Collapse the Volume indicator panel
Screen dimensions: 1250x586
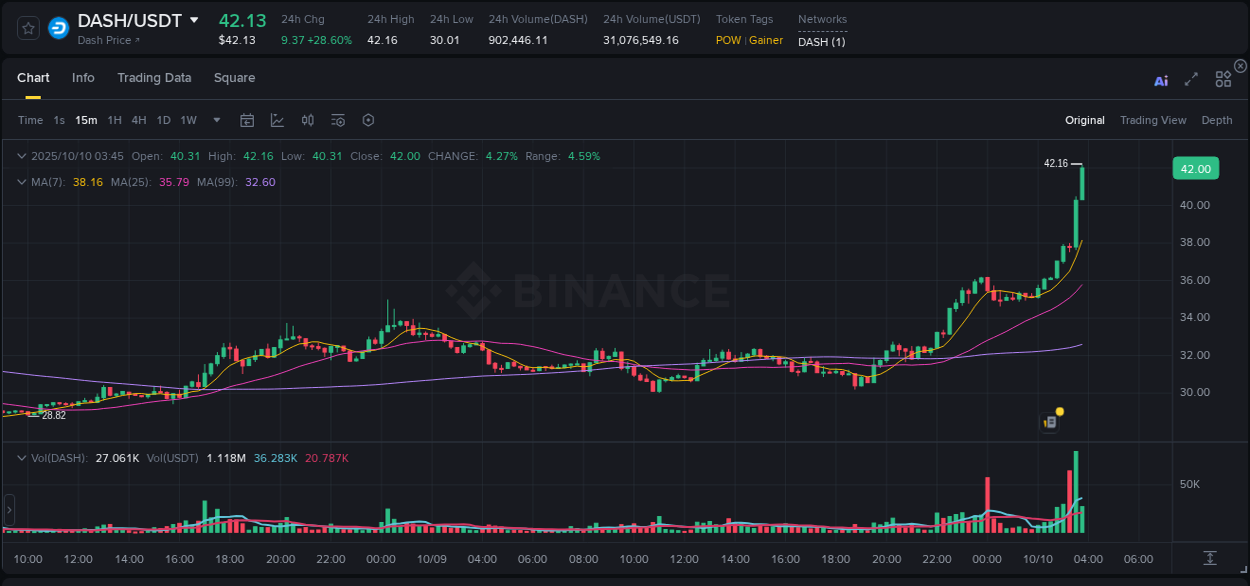pyautogui.click(x=20, y=458)
